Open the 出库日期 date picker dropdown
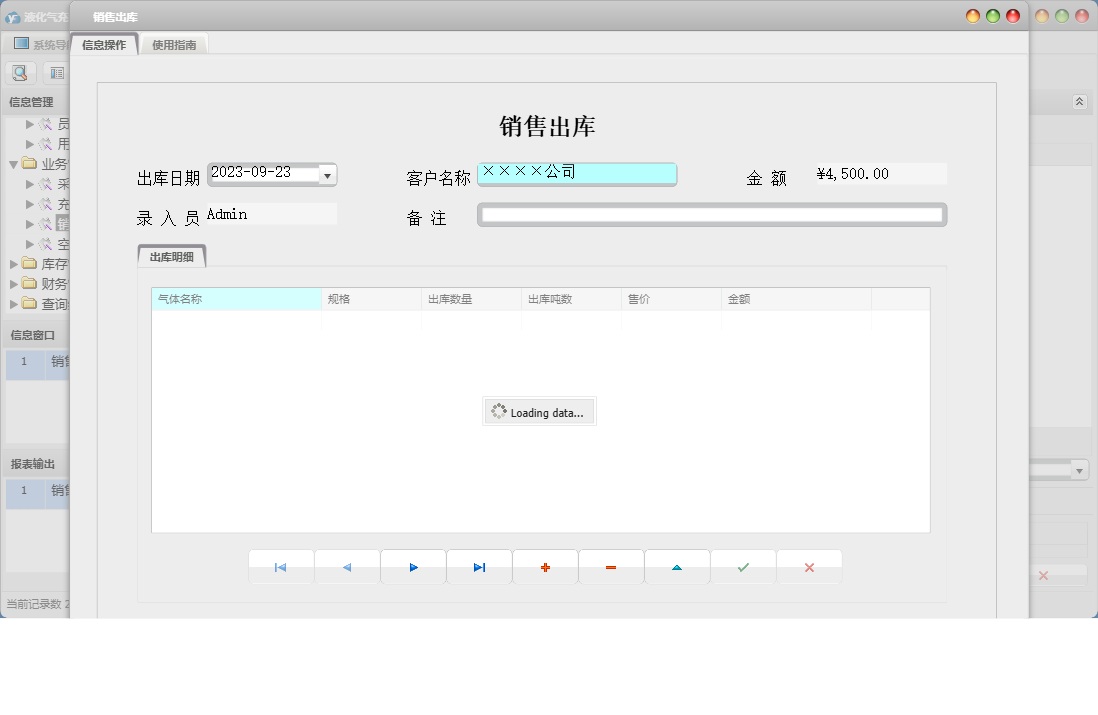Viewport: 1098px width, 715px height. pyautogui.click(x=327, y=173)
